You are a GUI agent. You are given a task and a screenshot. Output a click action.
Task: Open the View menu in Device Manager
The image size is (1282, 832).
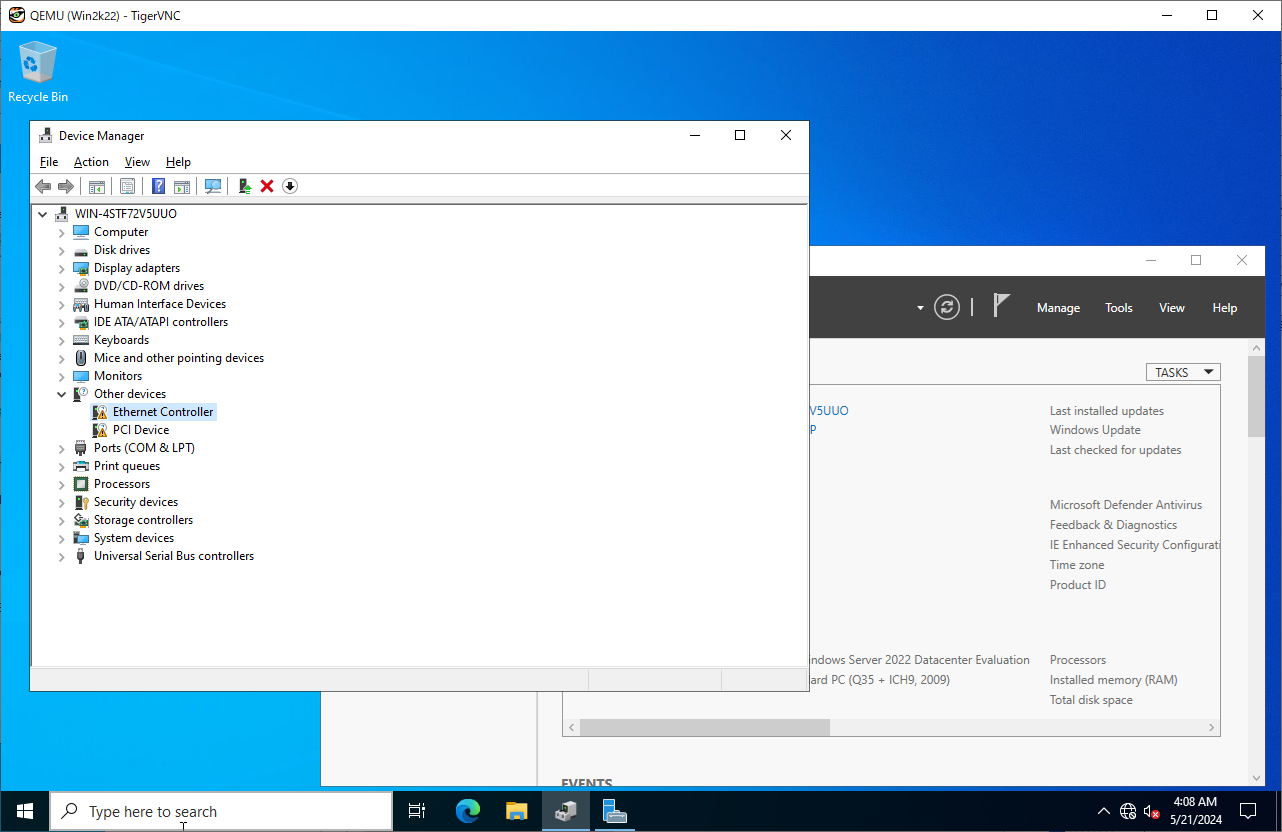pos(137,162)
